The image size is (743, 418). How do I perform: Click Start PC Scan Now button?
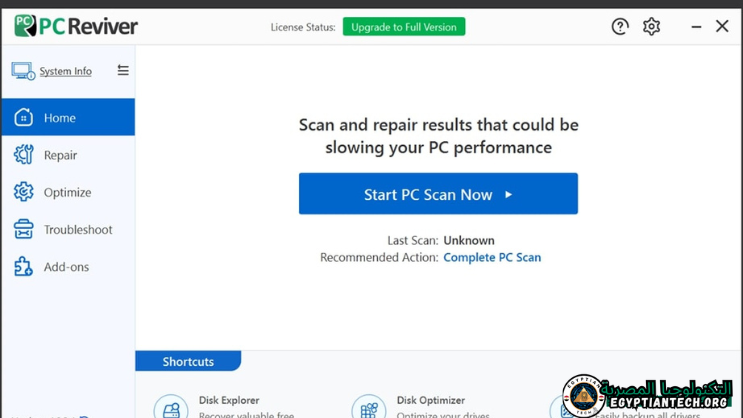pyautogui.click(x=438, y=193)
